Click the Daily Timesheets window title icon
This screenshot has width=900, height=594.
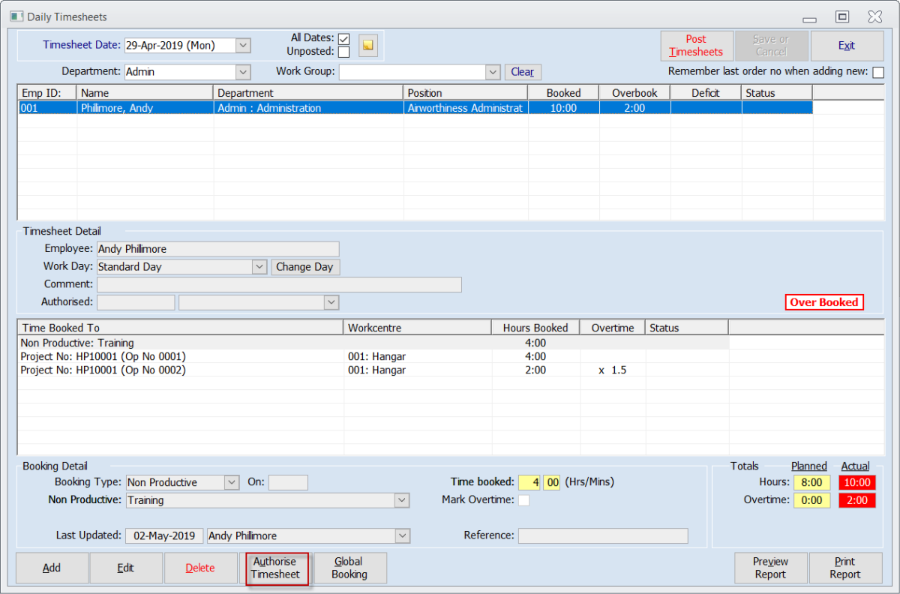coord(17,17)
